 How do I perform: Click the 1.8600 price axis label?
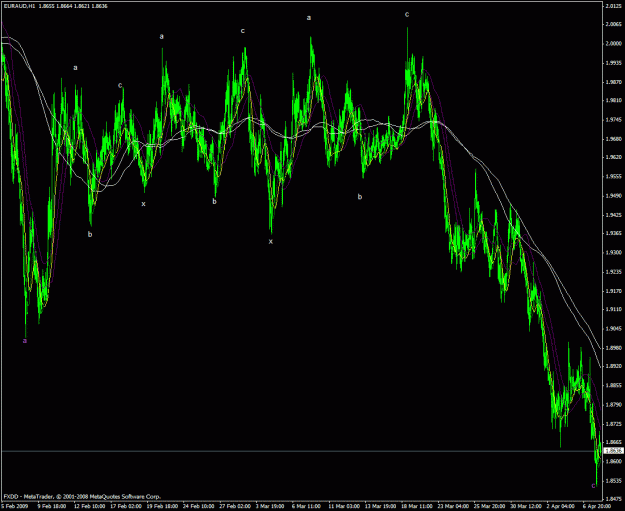pos(613,461)
